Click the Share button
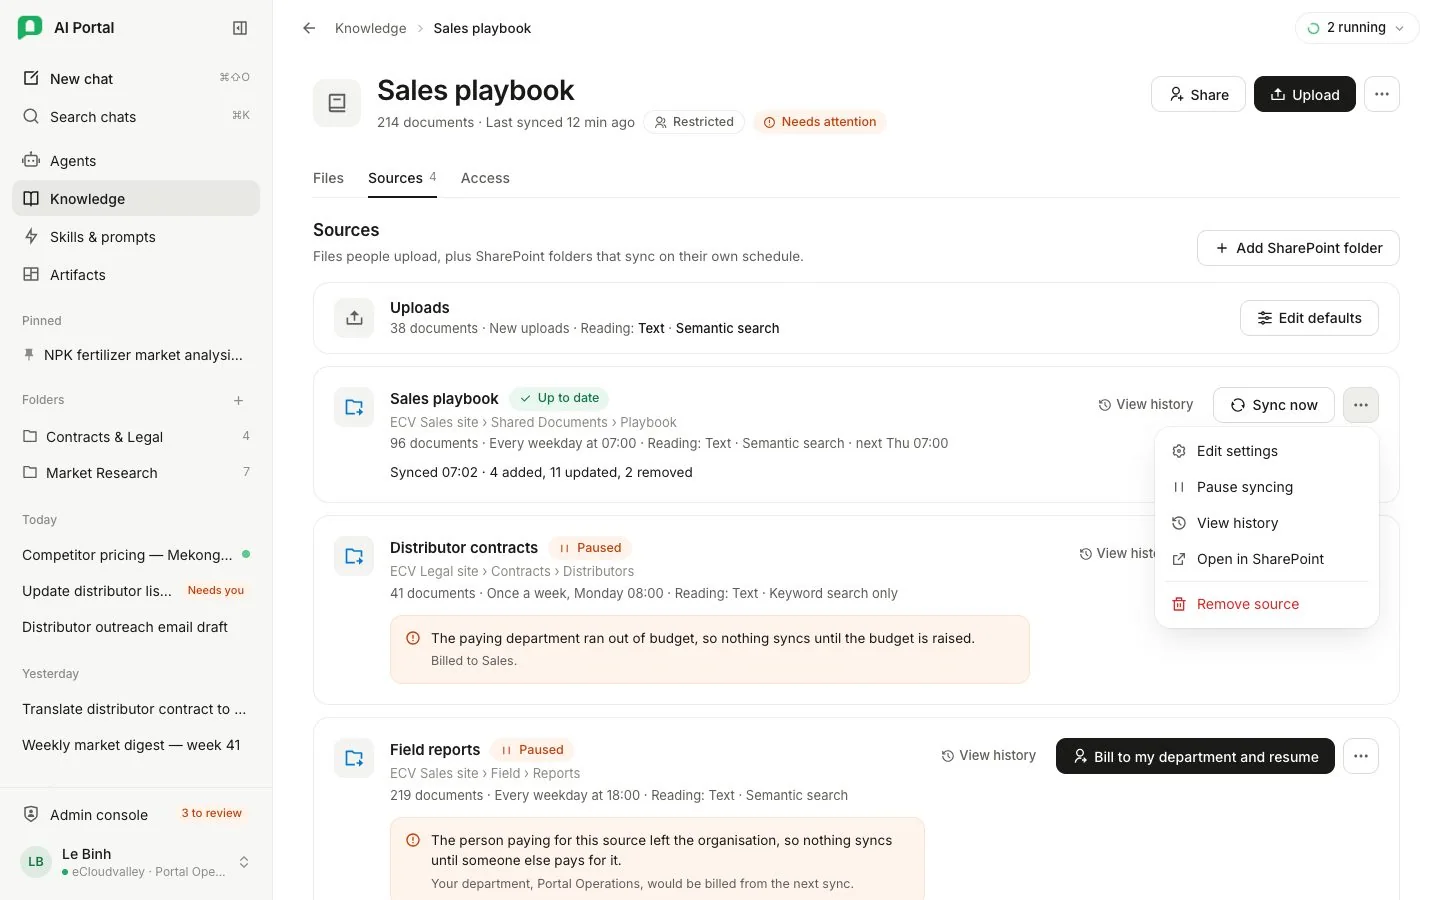This screenshot has width=1440, height=900. pyautogui.click(x=1198, y=94)
